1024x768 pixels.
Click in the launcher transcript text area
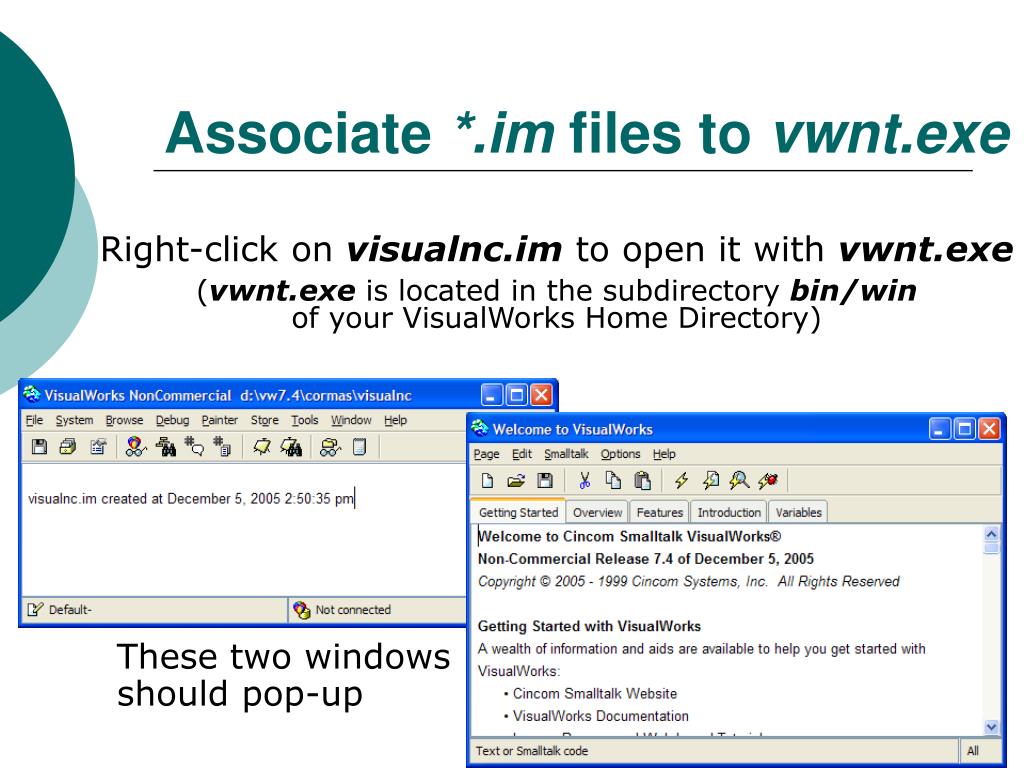tap(244, 529)
